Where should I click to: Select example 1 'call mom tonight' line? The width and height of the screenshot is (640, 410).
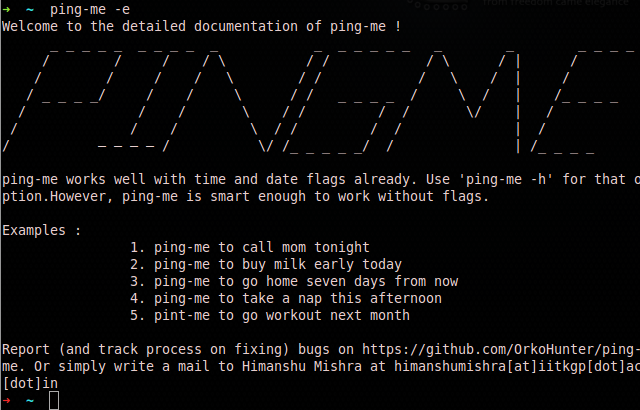(250, 247)
